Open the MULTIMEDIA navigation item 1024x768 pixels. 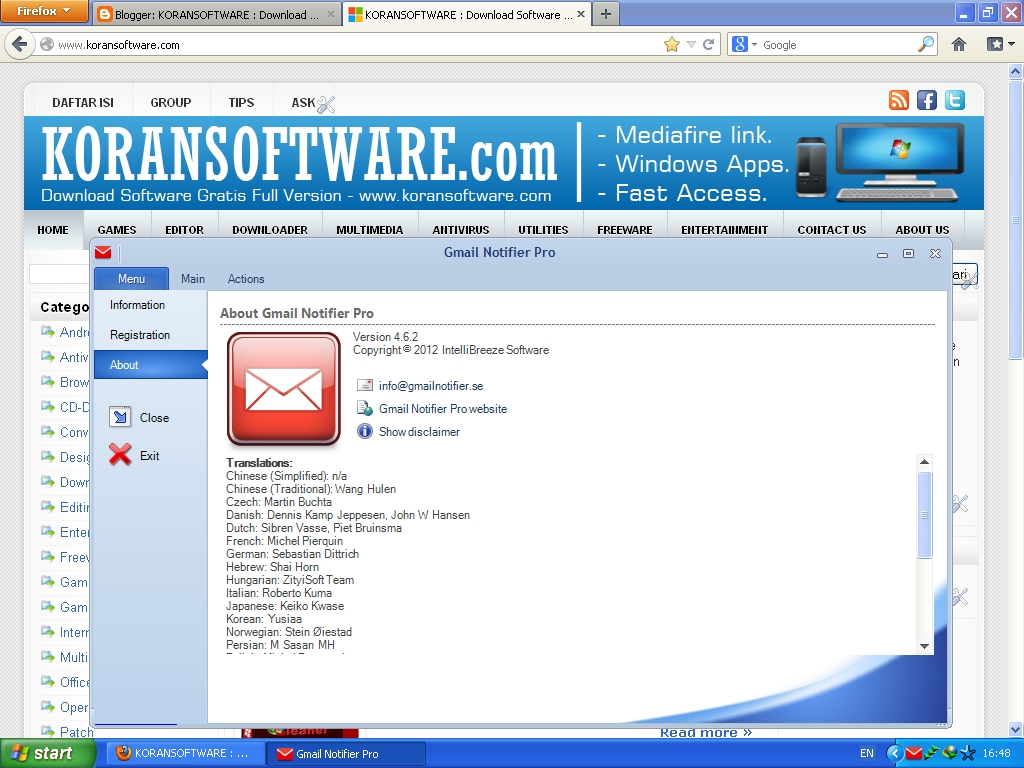370,230
